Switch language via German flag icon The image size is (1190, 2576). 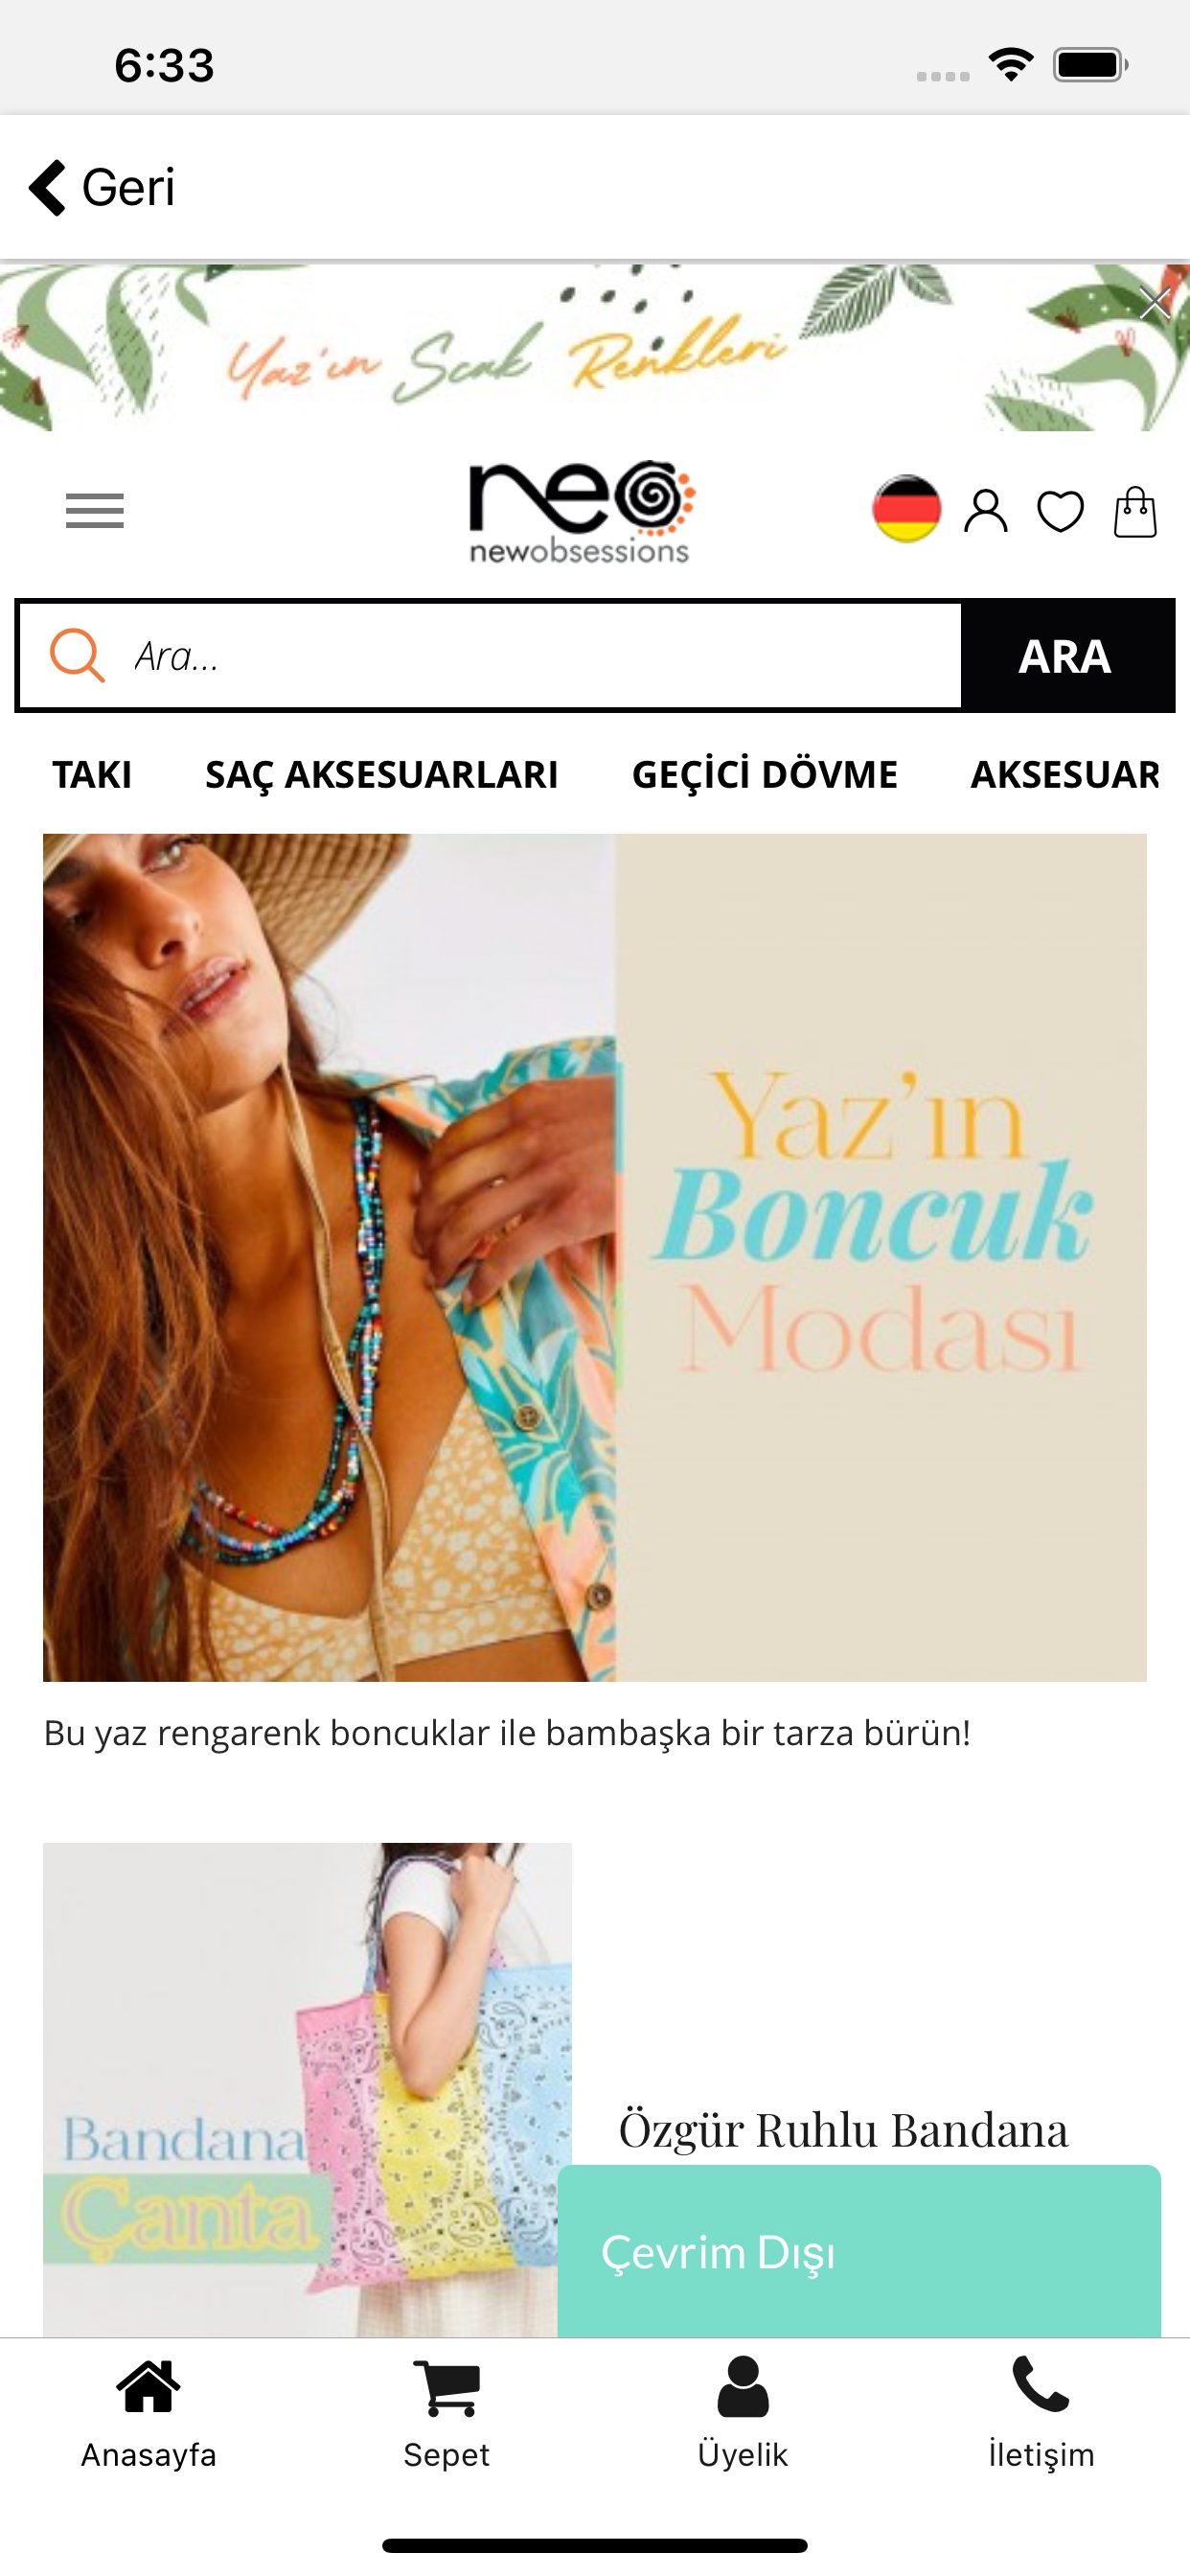pyautogui.click(x=906, y=509)
